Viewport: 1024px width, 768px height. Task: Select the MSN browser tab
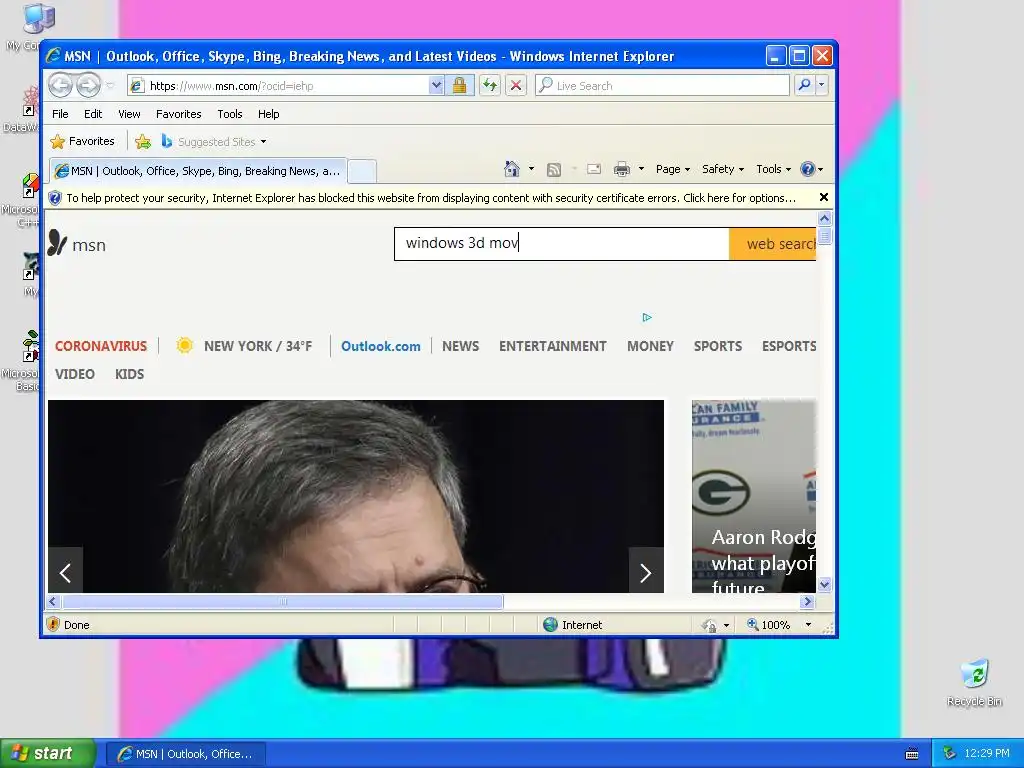click(x=198, y=171)
